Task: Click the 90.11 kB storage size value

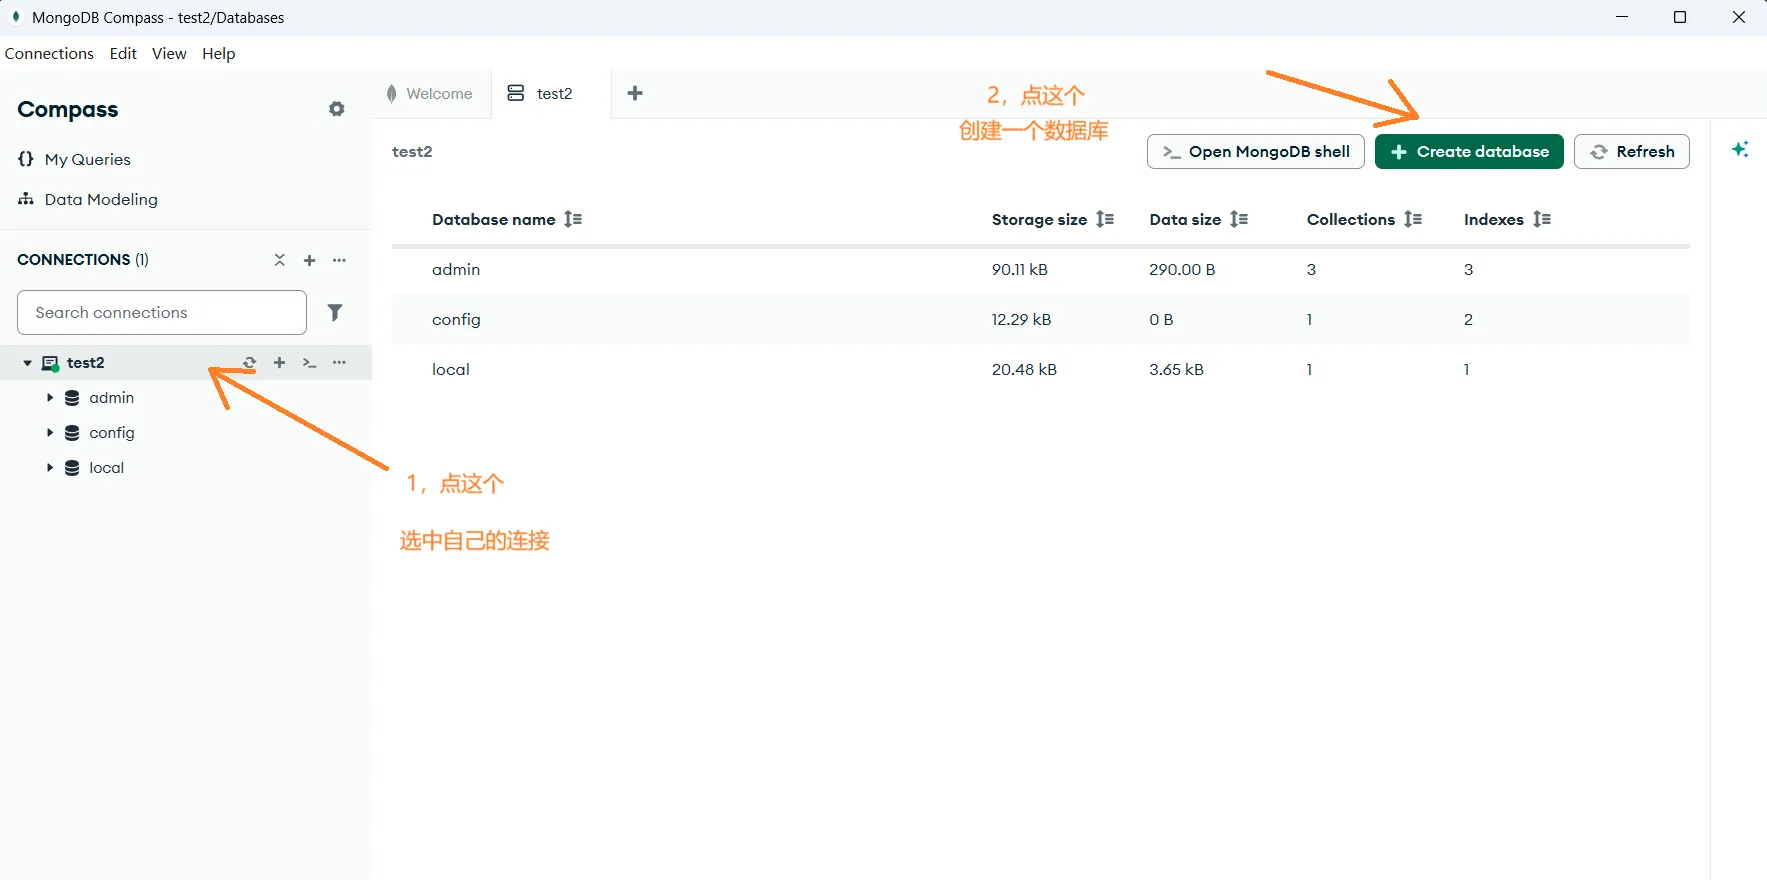Action: 1019,270
